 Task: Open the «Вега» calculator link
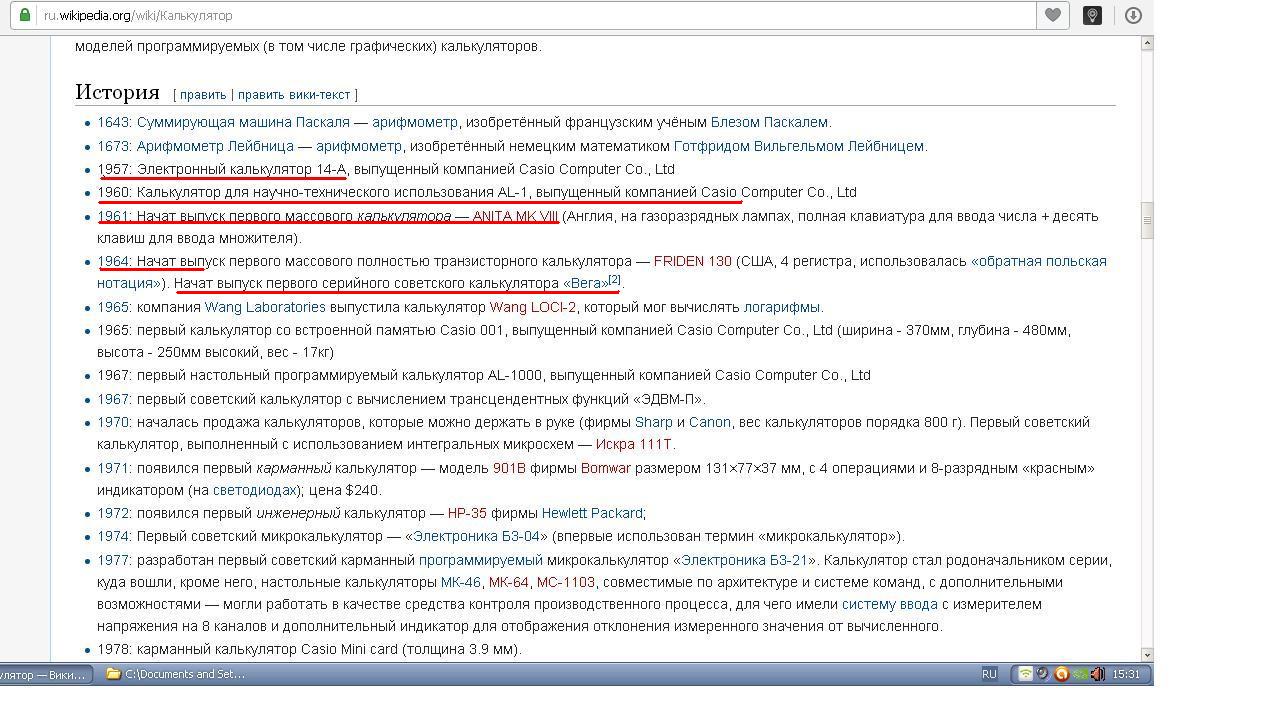click(x=585, y=283)
